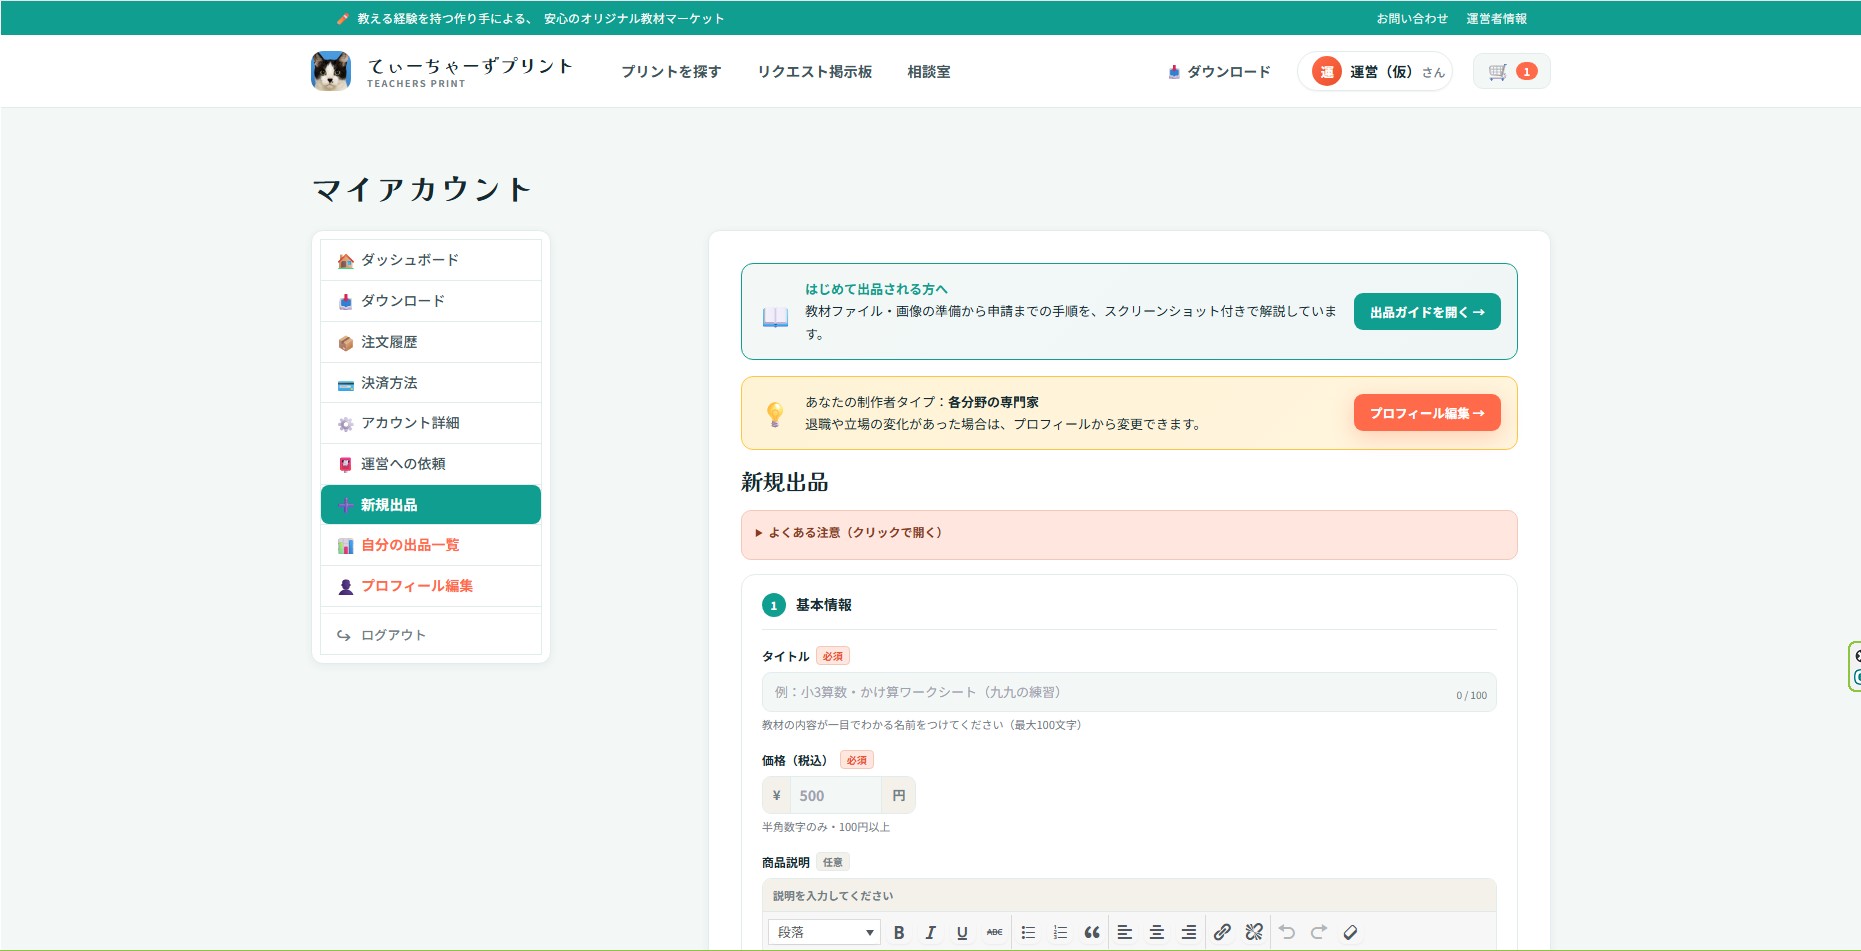This screenshot has width=1861, height=951.
Task: Click ログアウト in sidebar
Action: (x=431, y=635)
